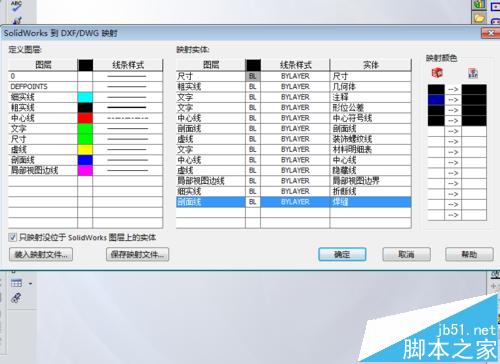Select the highlighted 焊缝 entity cell
Screen dimensions: 500x364
pos(371,202)
